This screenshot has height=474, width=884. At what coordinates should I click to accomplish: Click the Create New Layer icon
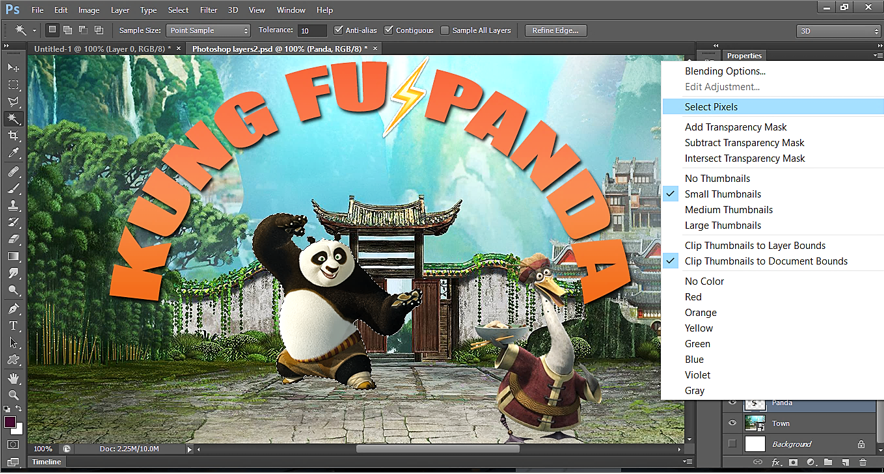click(x=845, y=462)
